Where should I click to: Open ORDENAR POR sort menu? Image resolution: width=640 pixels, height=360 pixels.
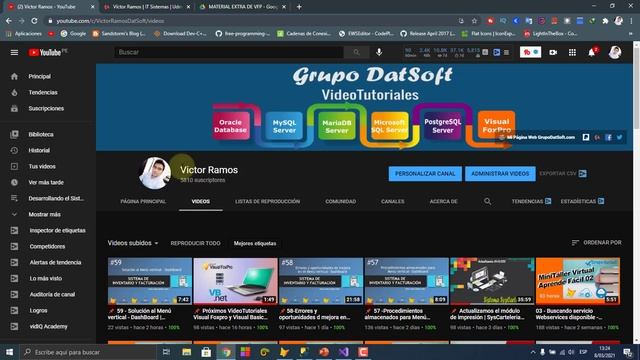click(x=596, y=242)
